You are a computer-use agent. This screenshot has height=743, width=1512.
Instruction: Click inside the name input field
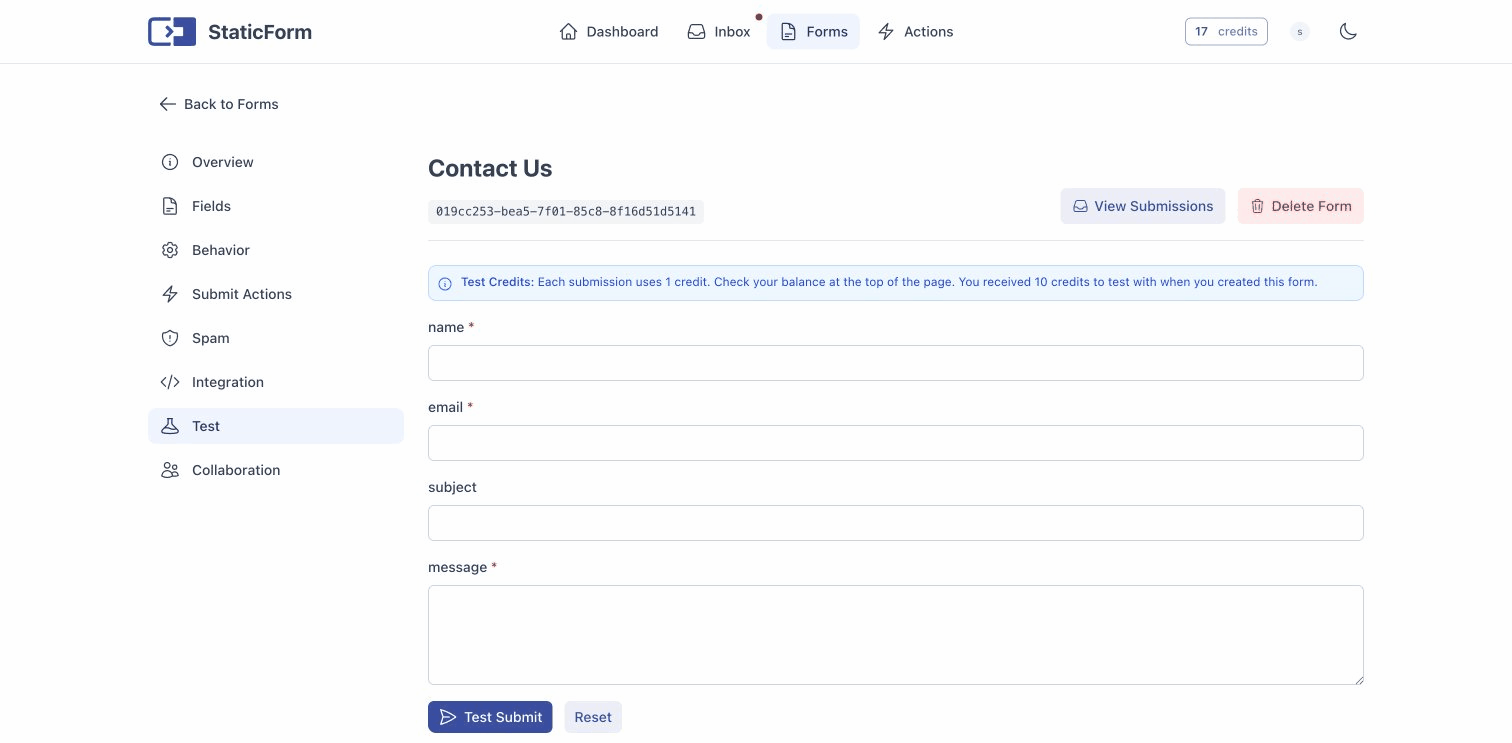895,363
